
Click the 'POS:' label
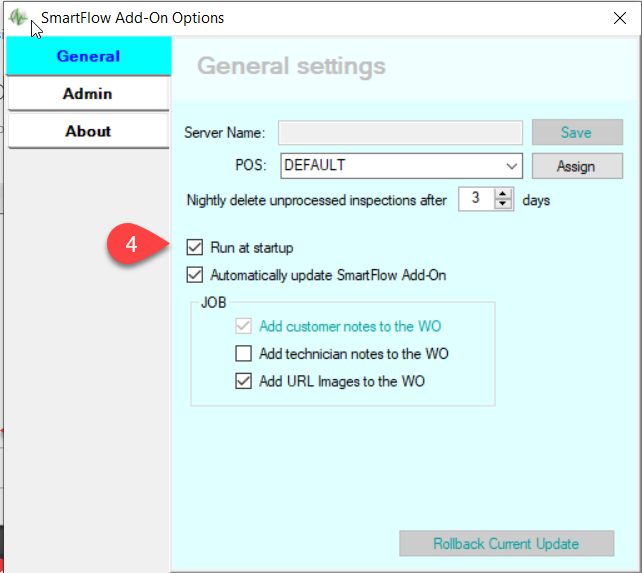pos(251,165)
